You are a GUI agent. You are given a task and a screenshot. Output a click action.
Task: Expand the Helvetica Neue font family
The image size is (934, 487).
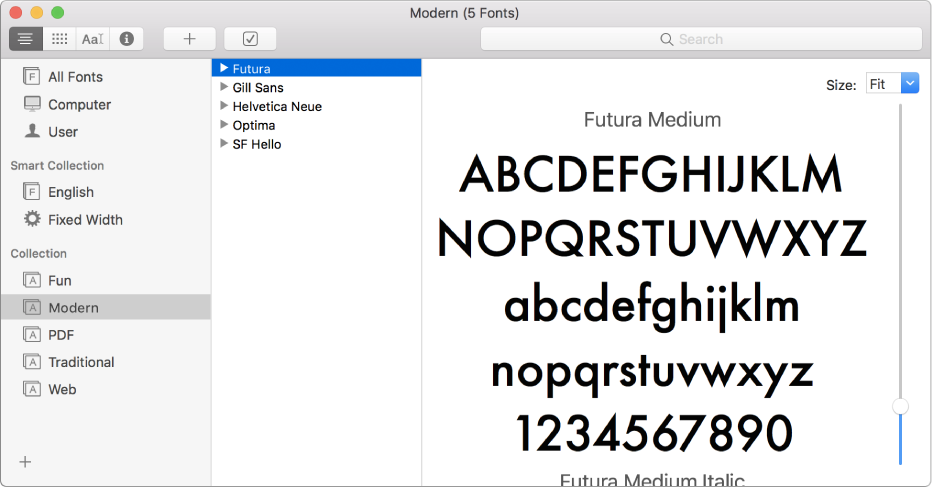coord(224,106)
